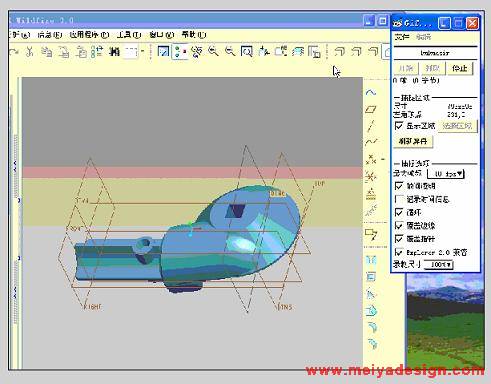Click the Cut scissors toolbar icon
This screenshot has width=491, height=384.
30,52
